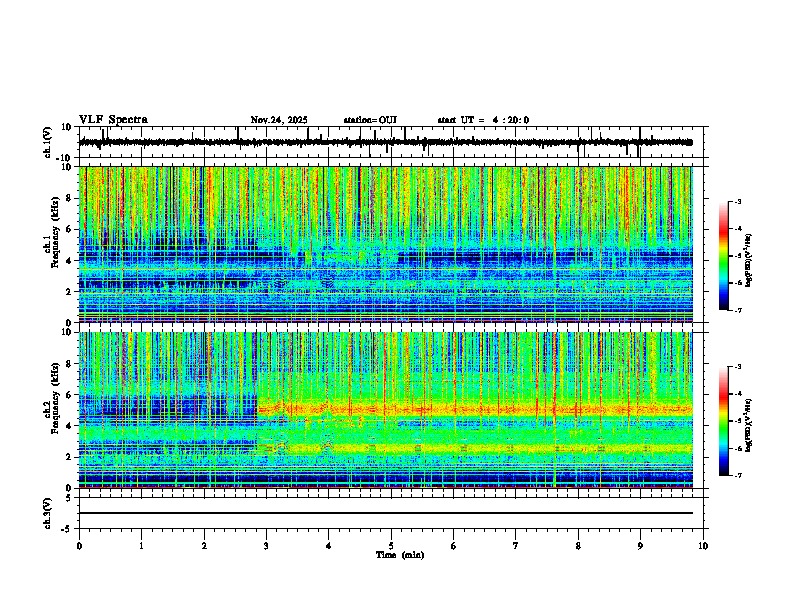The width and height of the screenshot is (792, 612).
Task: Click the '-5' tick on ch.2 colorbar
Action: point(738,421)
